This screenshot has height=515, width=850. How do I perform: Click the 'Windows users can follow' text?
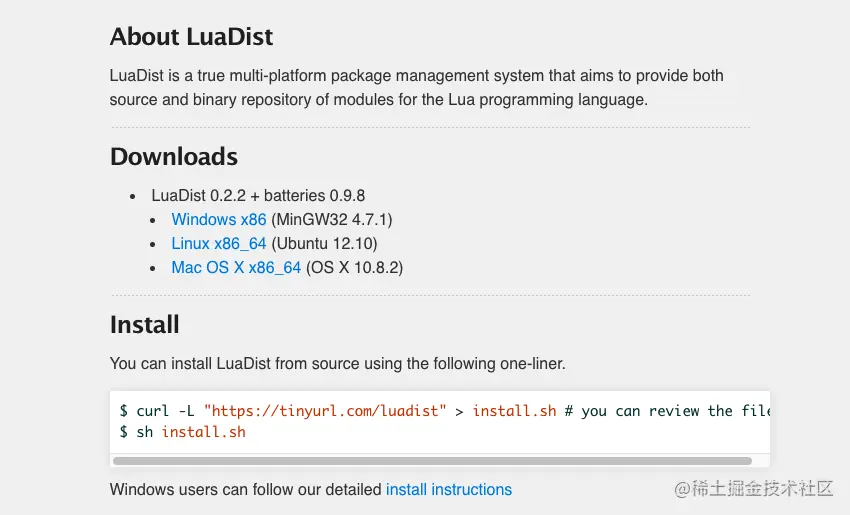245,490
